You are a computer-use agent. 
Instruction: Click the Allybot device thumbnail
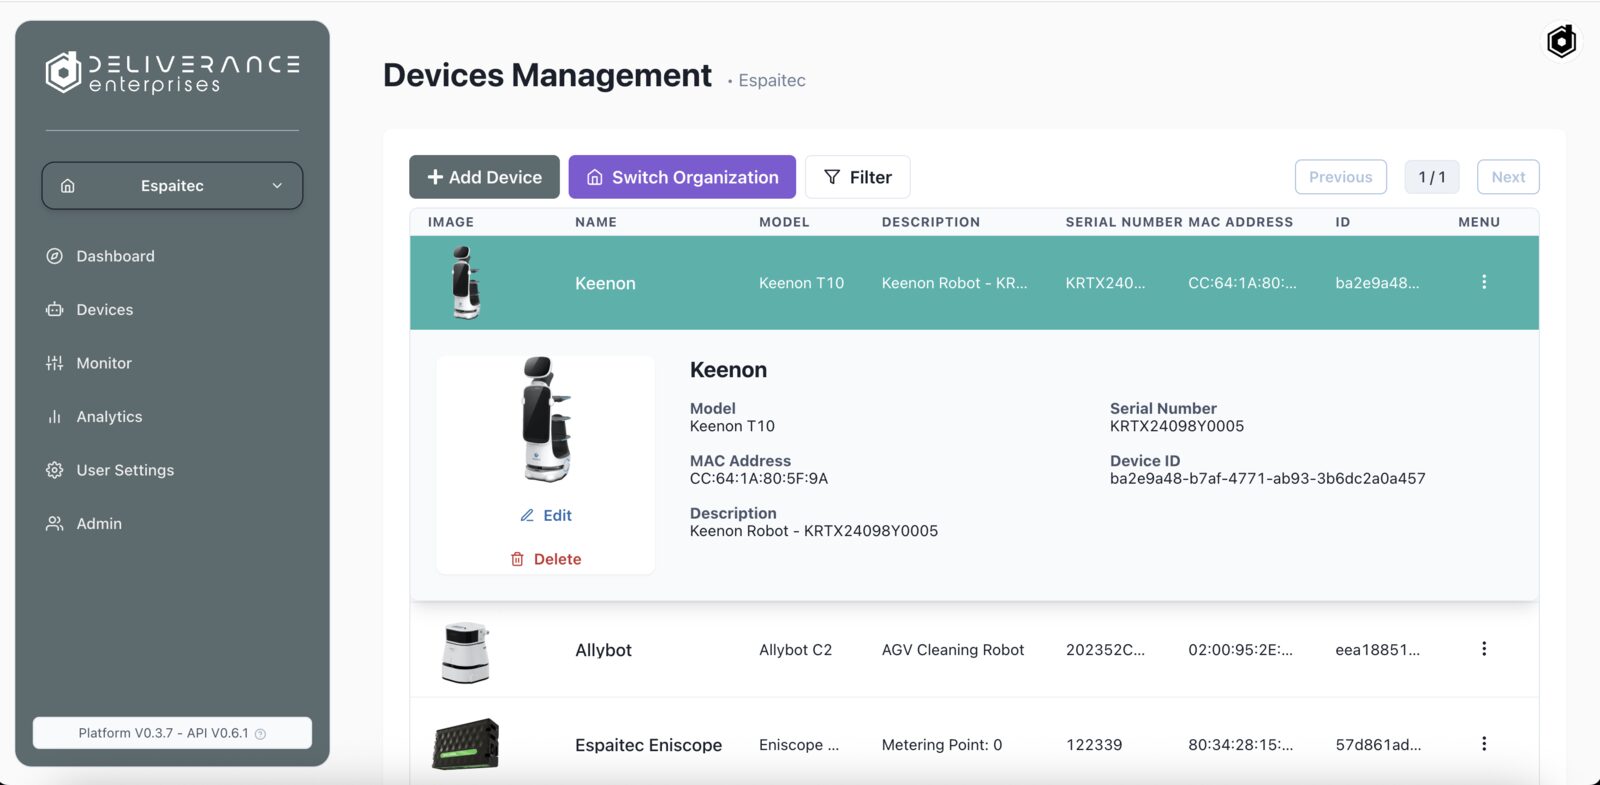pyautogui.click(x=466, y=652)
